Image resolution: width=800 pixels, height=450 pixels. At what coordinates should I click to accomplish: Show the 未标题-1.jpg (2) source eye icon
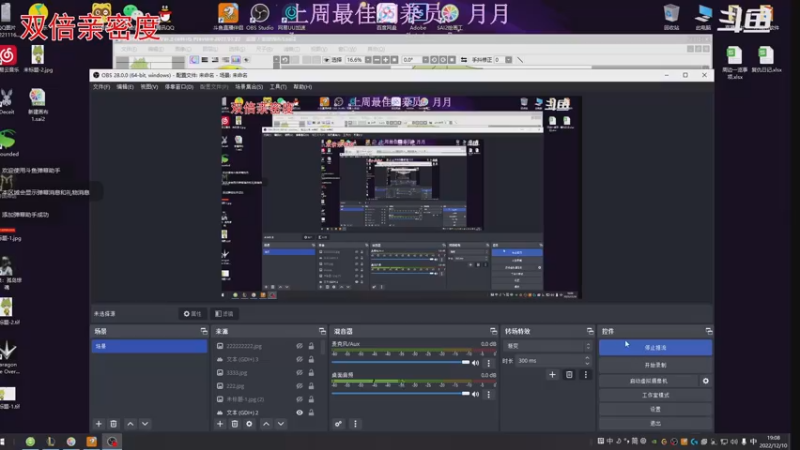(299, 399)
